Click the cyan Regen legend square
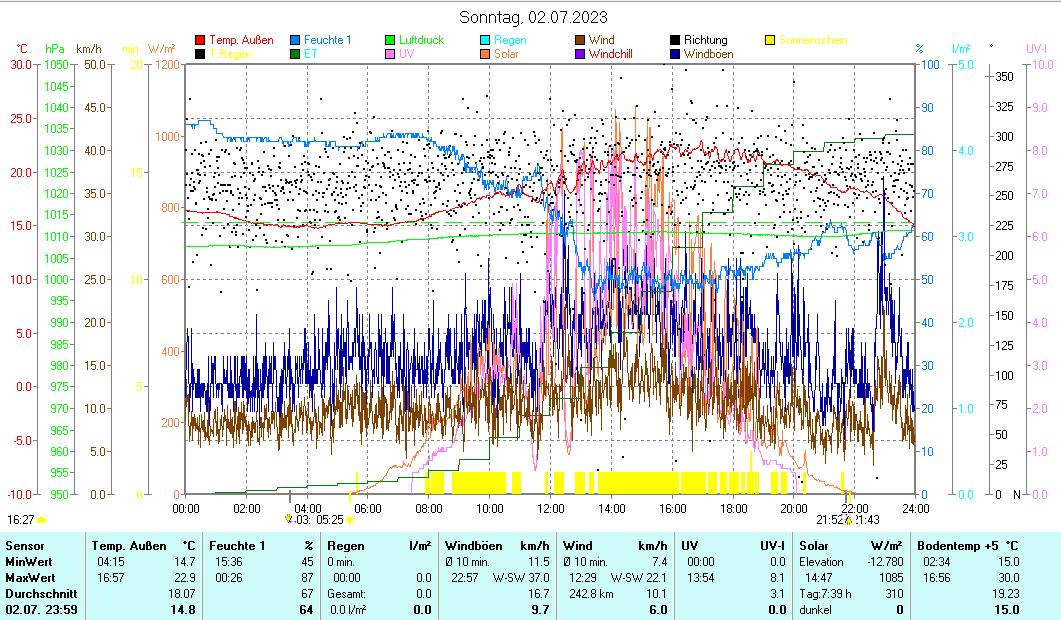This screenshot has height=620, width=1061. point(485,41)
